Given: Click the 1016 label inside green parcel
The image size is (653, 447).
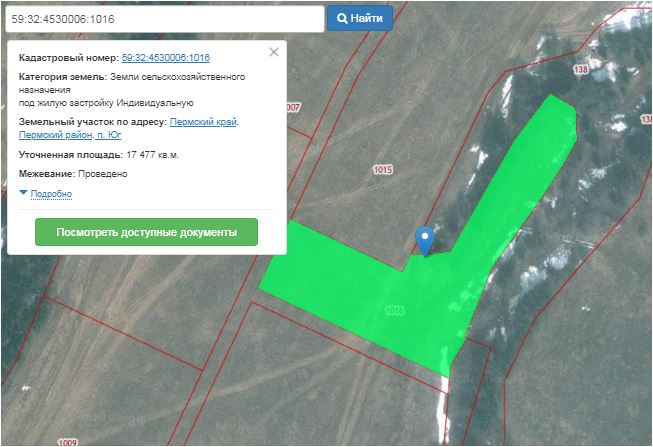Looking at the screenshot, I should (x=394, y=311).
